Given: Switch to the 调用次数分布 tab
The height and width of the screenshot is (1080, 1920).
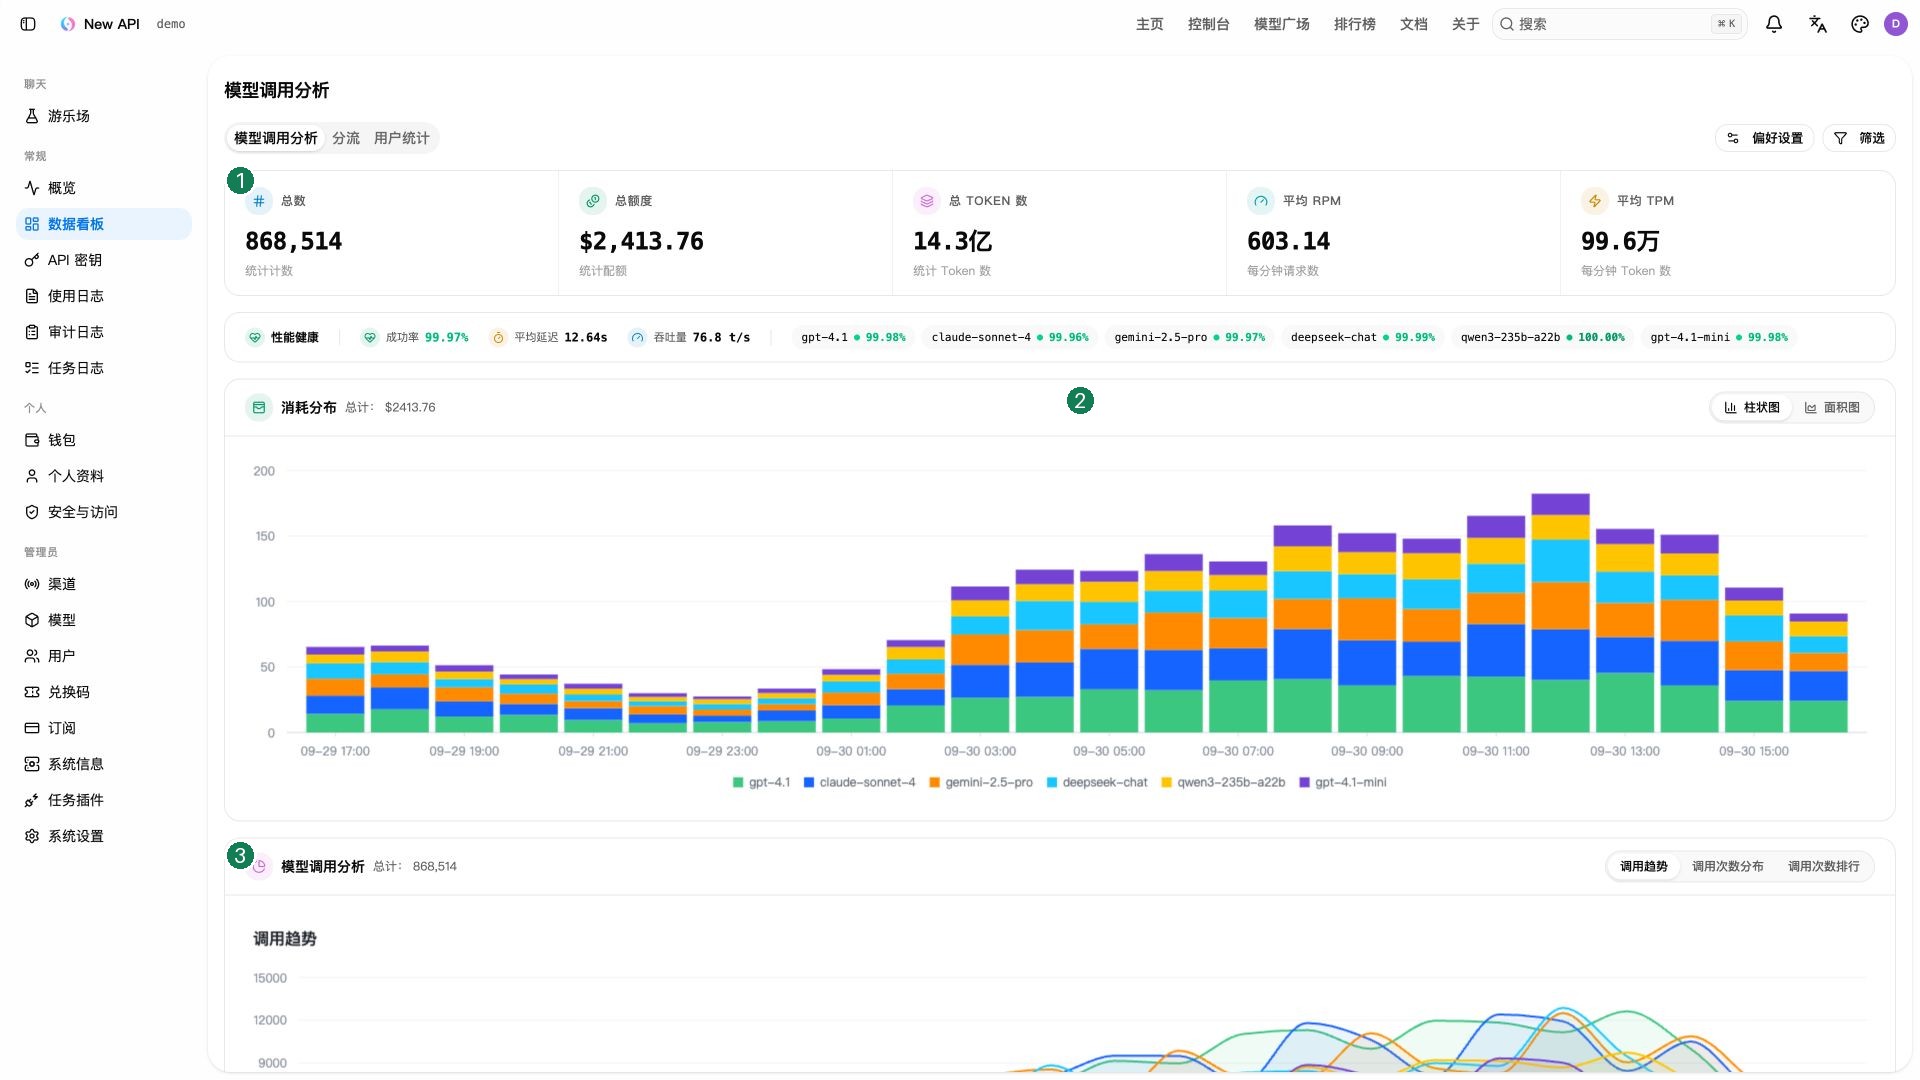Looking at the screenshot, I should 1727,866.
